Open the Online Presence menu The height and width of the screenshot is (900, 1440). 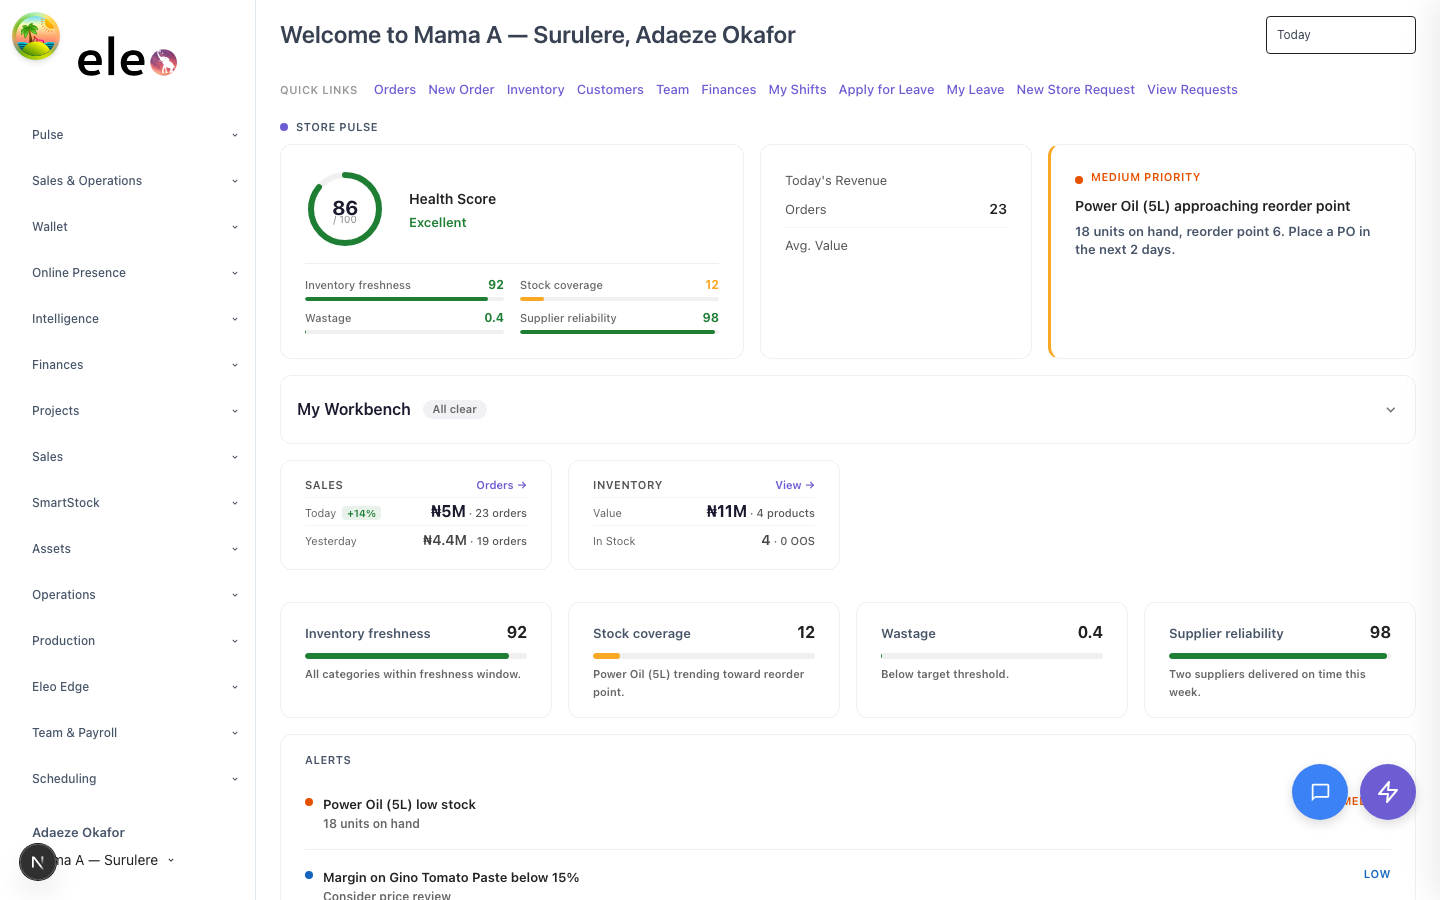[135, 273]
